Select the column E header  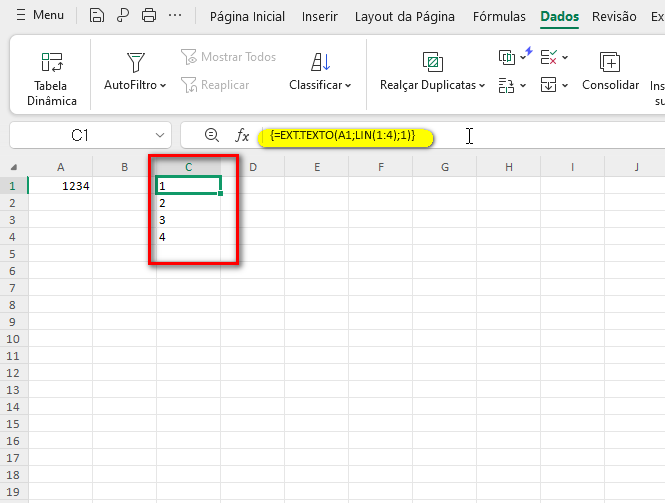coord(316,167)
